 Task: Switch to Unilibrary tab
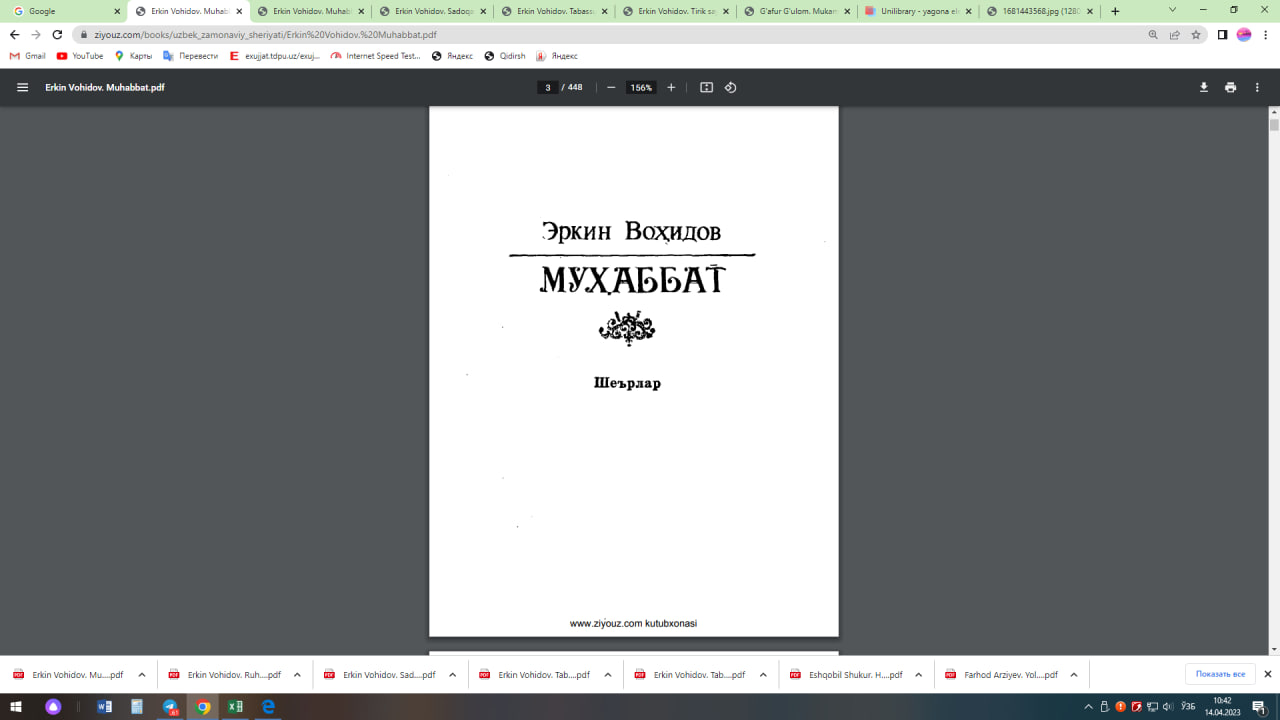[x=918, y=11]
